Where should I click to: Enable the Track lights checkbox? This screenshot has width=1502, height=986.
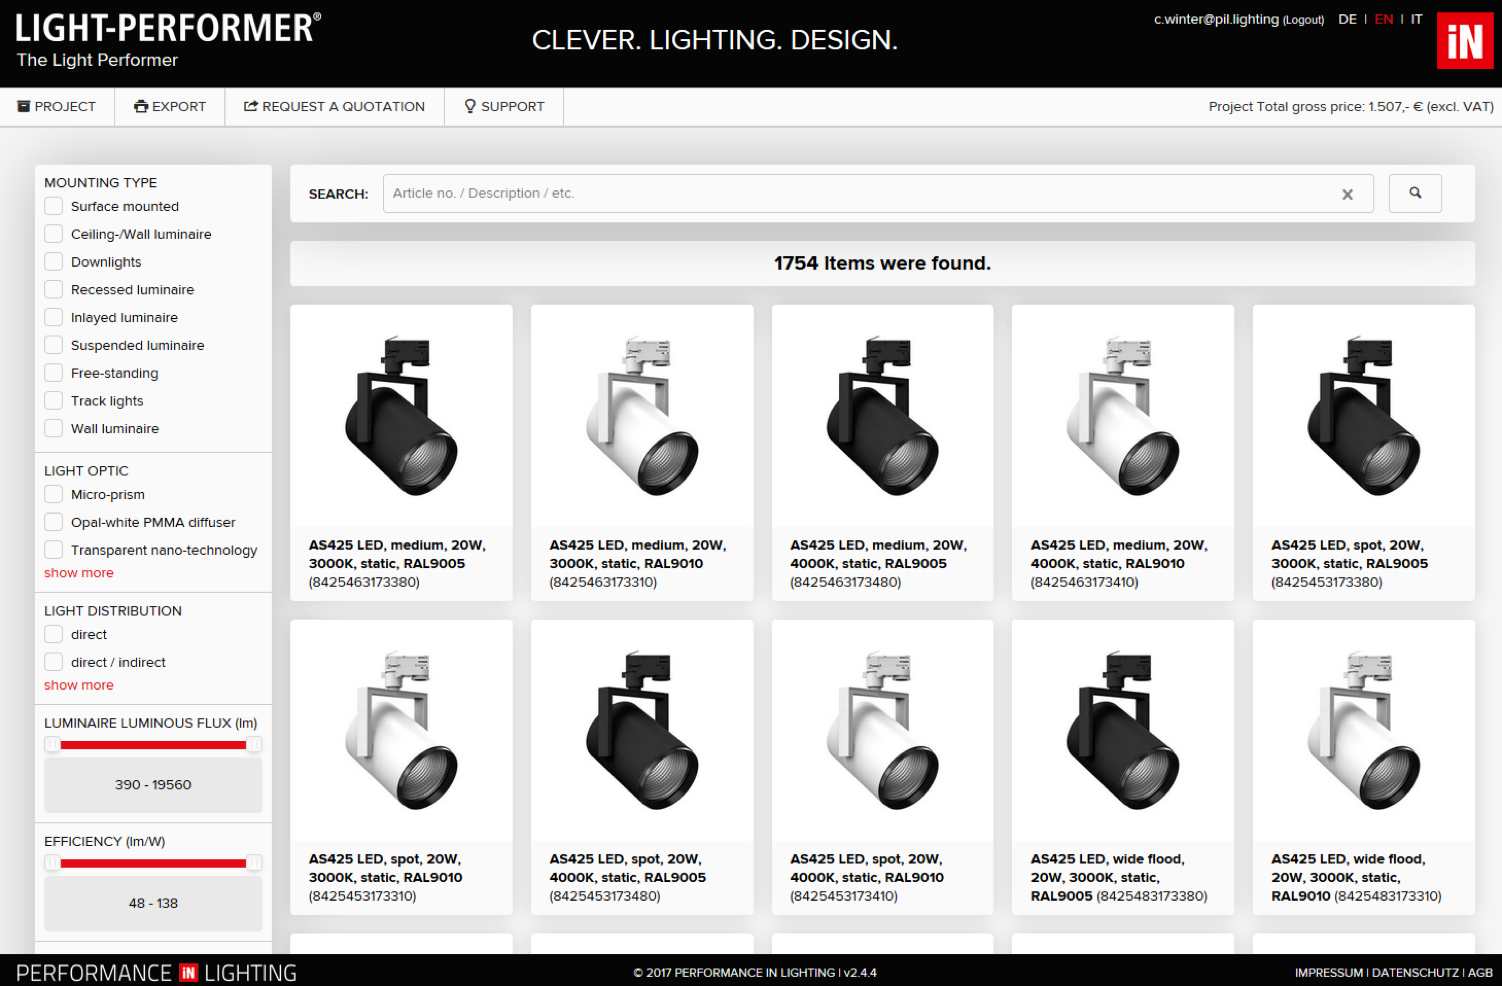tap(54, 401)
